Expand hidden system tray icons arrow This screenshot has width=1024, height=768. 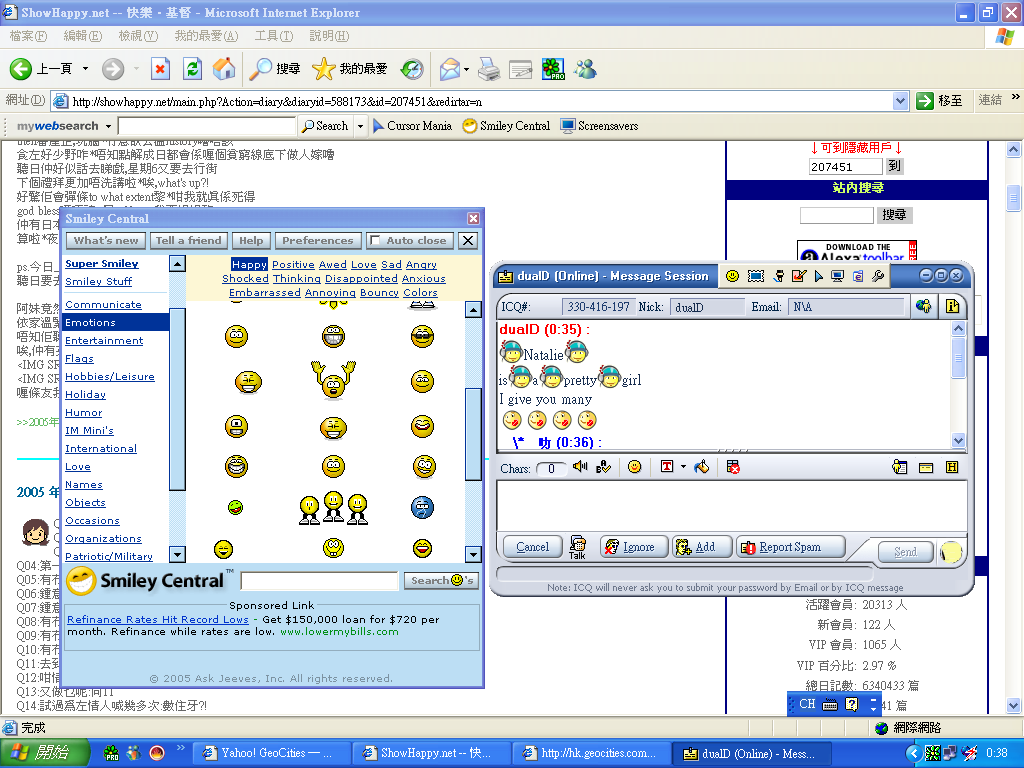tap(914, 754)
